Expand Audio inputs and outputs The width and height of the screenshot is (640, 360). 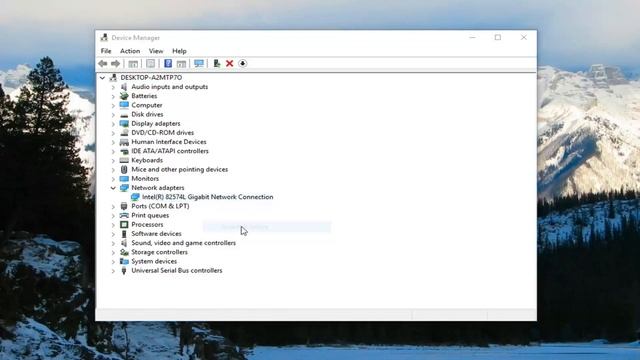coord(113,87)
